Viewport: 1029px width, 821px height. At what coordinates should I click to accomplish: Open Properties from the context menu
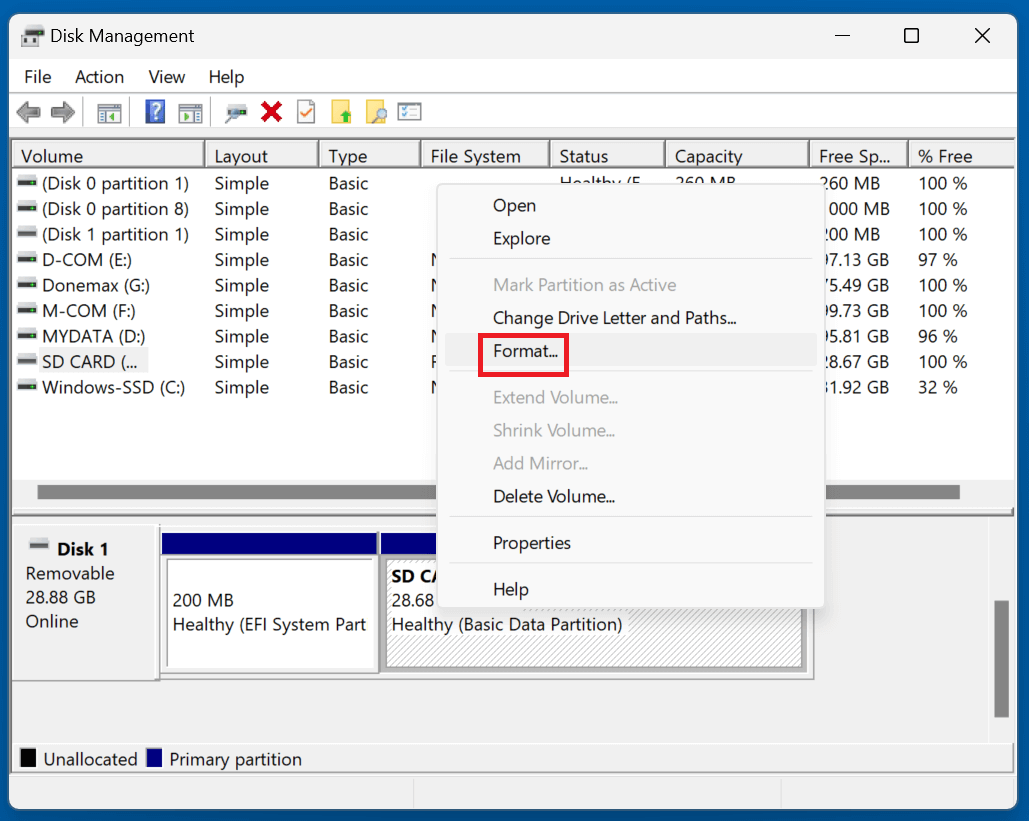click(x=532, y=542)
